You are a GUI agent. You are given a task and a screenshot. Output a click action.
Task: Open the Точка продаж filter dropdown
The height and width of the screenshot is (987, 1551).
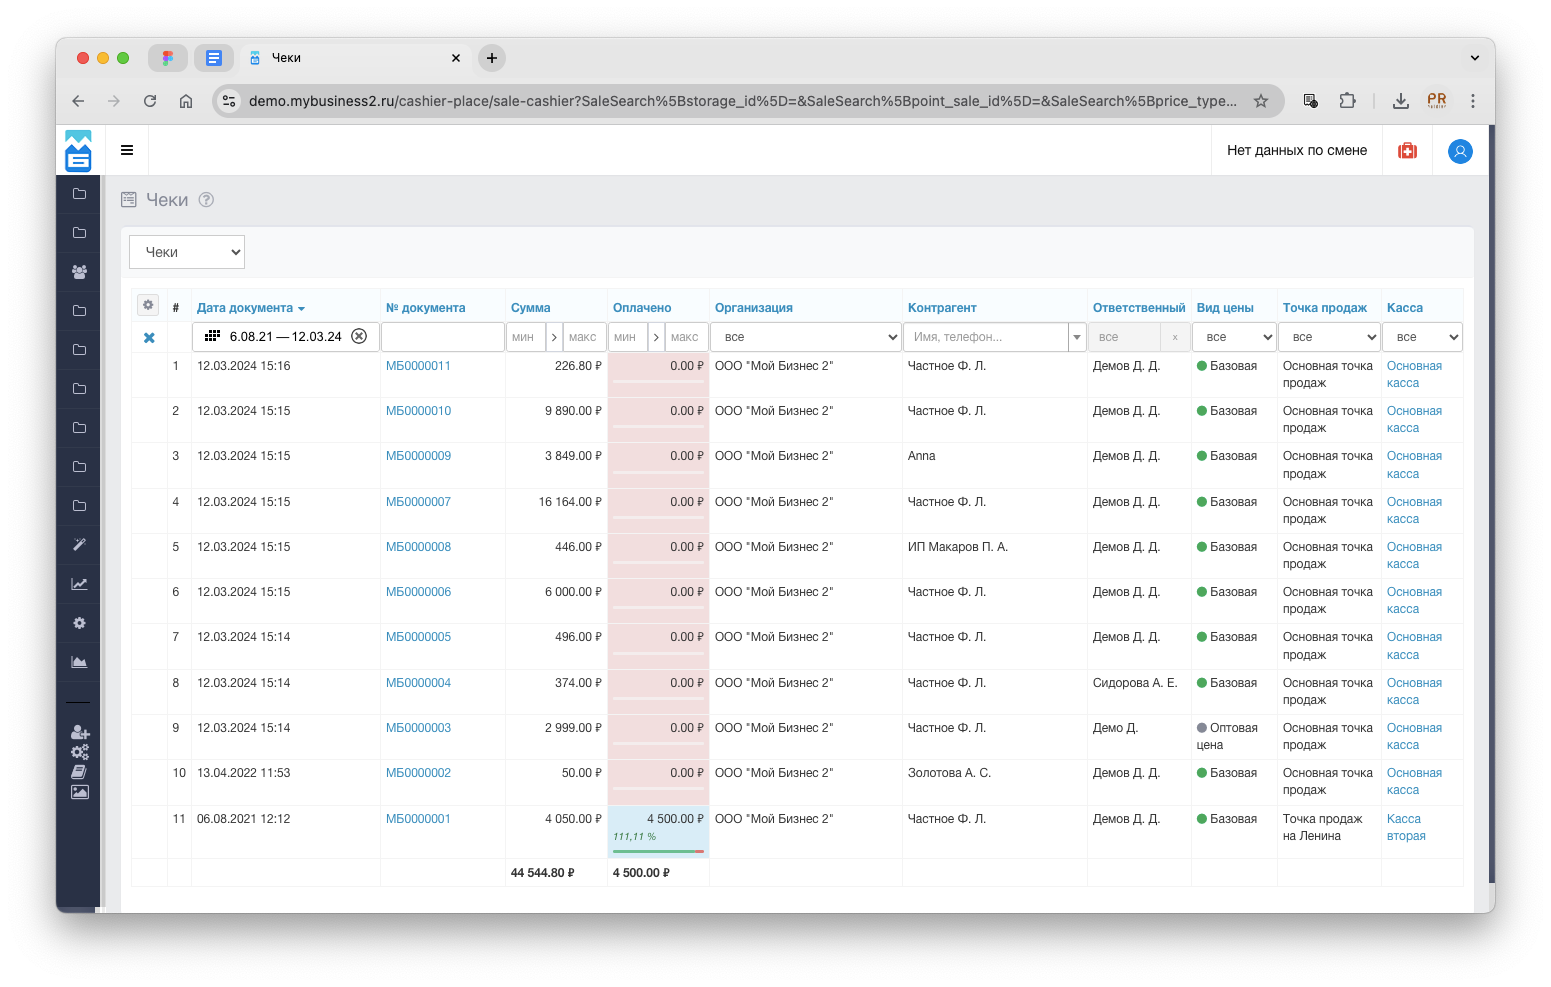pyautogui.click(x=1329, y=337)
